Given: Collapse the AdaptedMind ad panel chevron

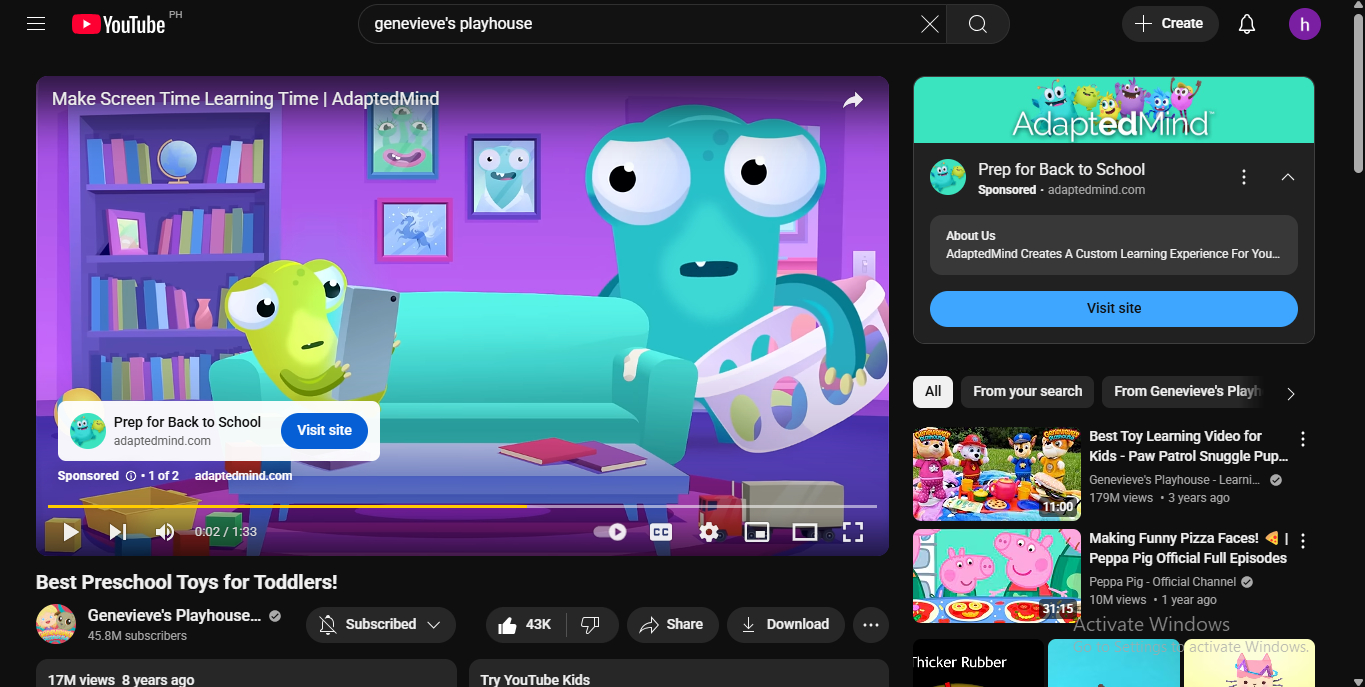Looking at the screenshot, I should point(1287,177).
